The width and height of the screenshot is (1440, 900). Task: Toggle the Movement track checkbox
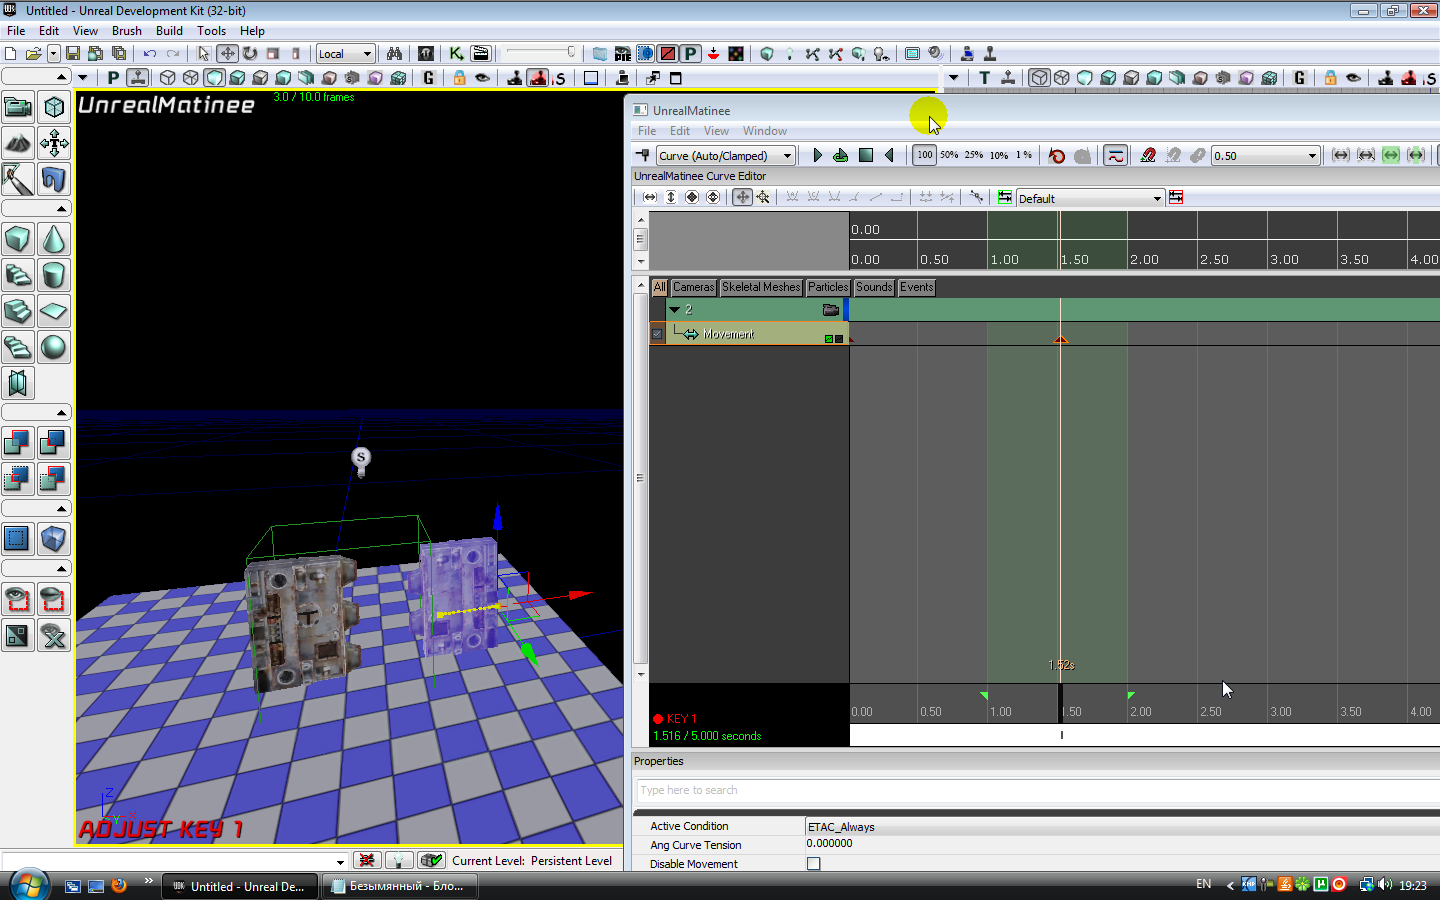[657, 334]
